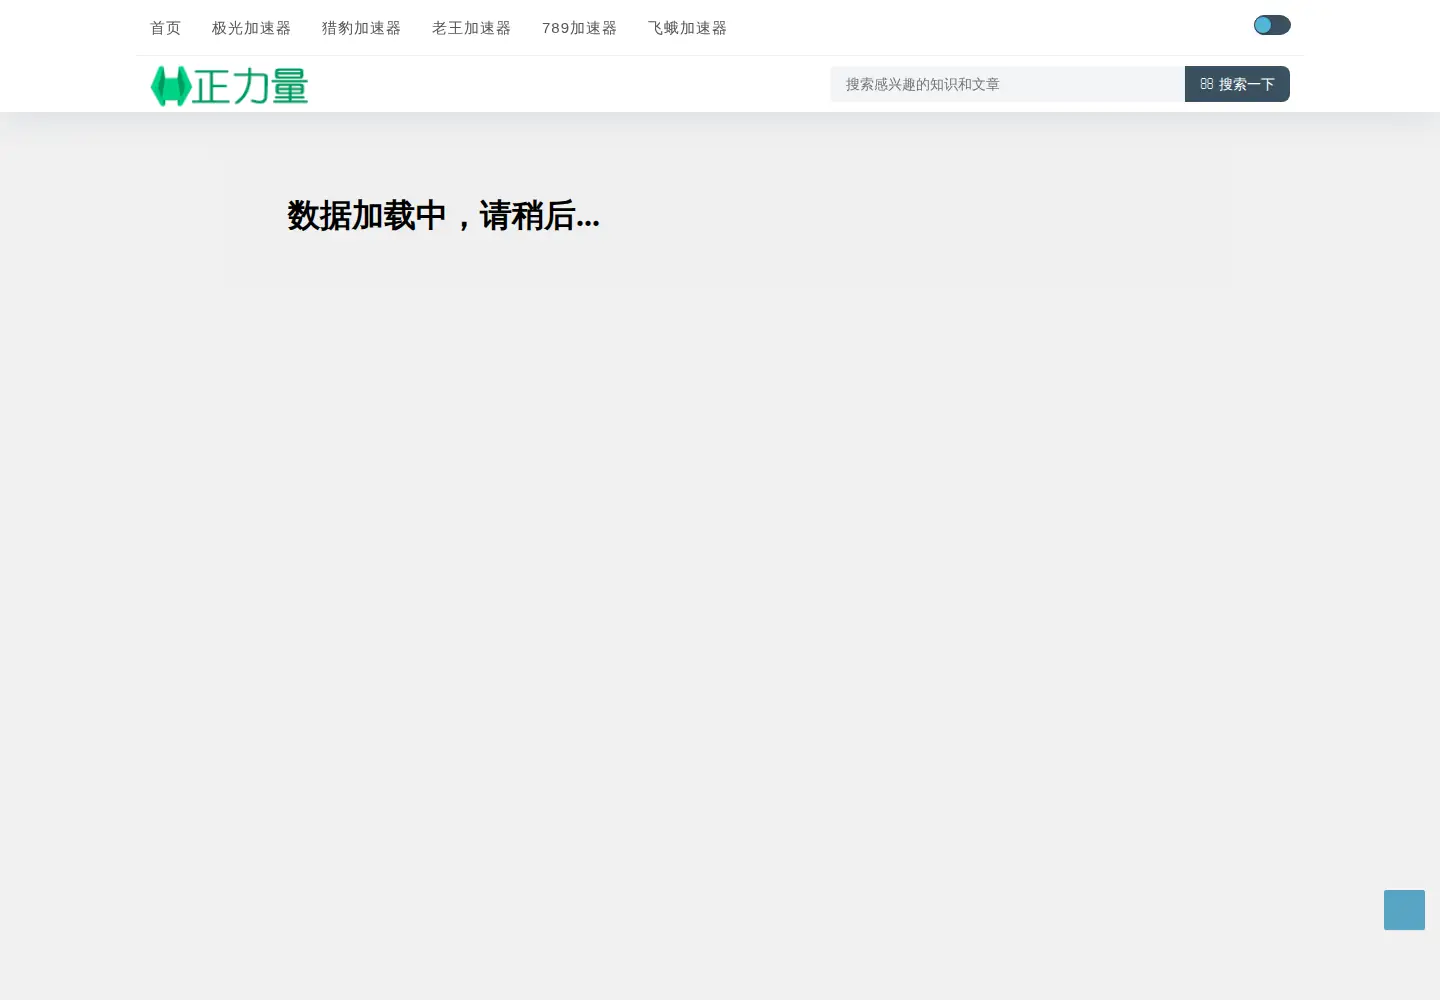Click the 数据加载中，请稍后... heading text

[x=443, y=216]
